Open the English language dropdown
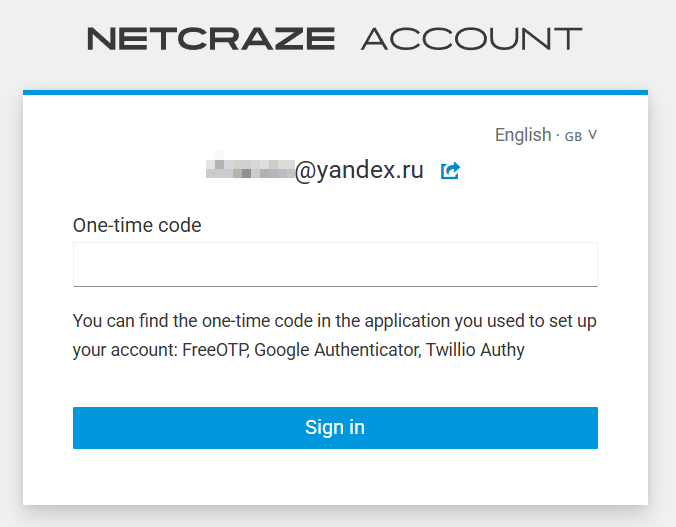 coord(546,135)
